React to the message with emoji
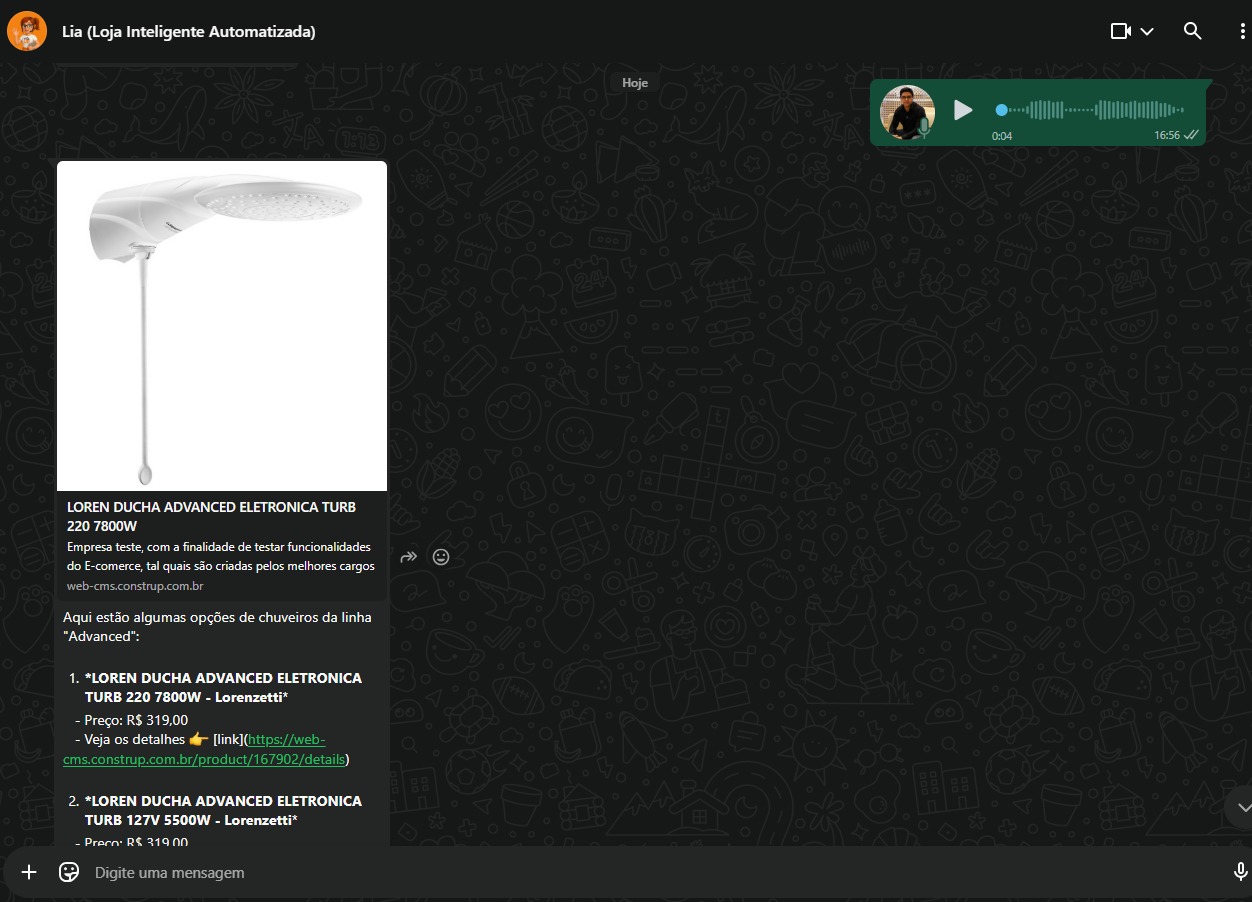Image resolution: width=1252 pixels, height=902 pixels. pos(441,557)
